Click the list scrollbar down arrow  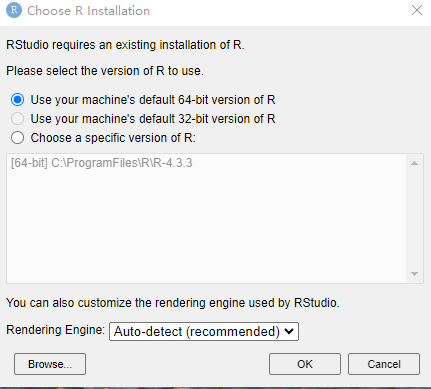click(414, 274)
